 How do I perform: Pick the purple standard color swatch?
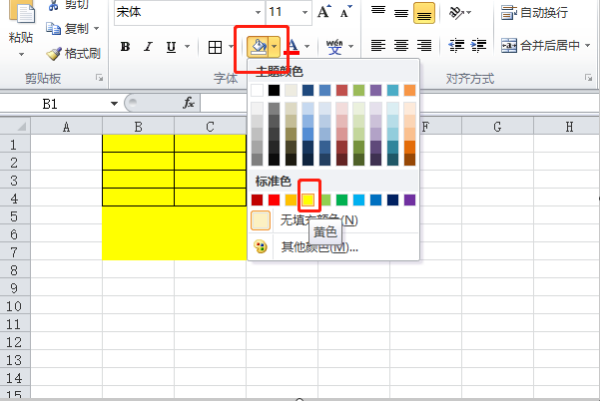point(409,200)
